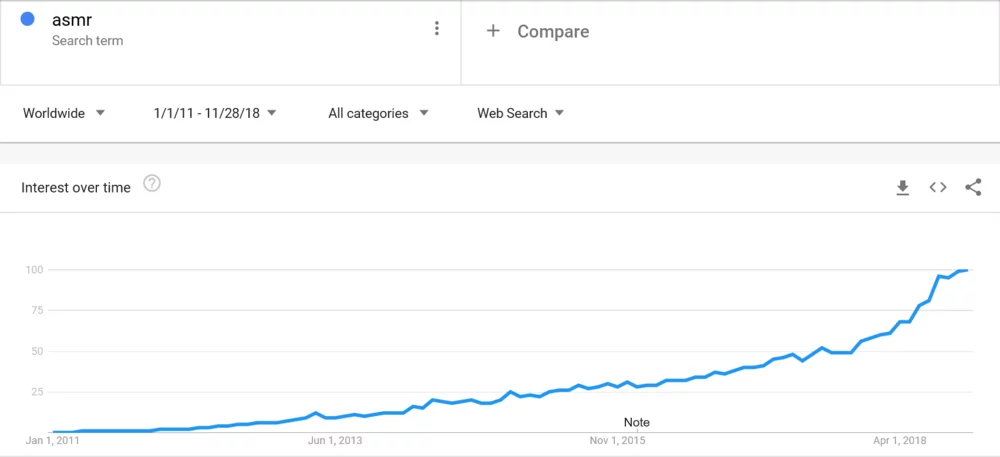
Task: Click the Nov 1, 2015 axis label
Action: (618, 440)
